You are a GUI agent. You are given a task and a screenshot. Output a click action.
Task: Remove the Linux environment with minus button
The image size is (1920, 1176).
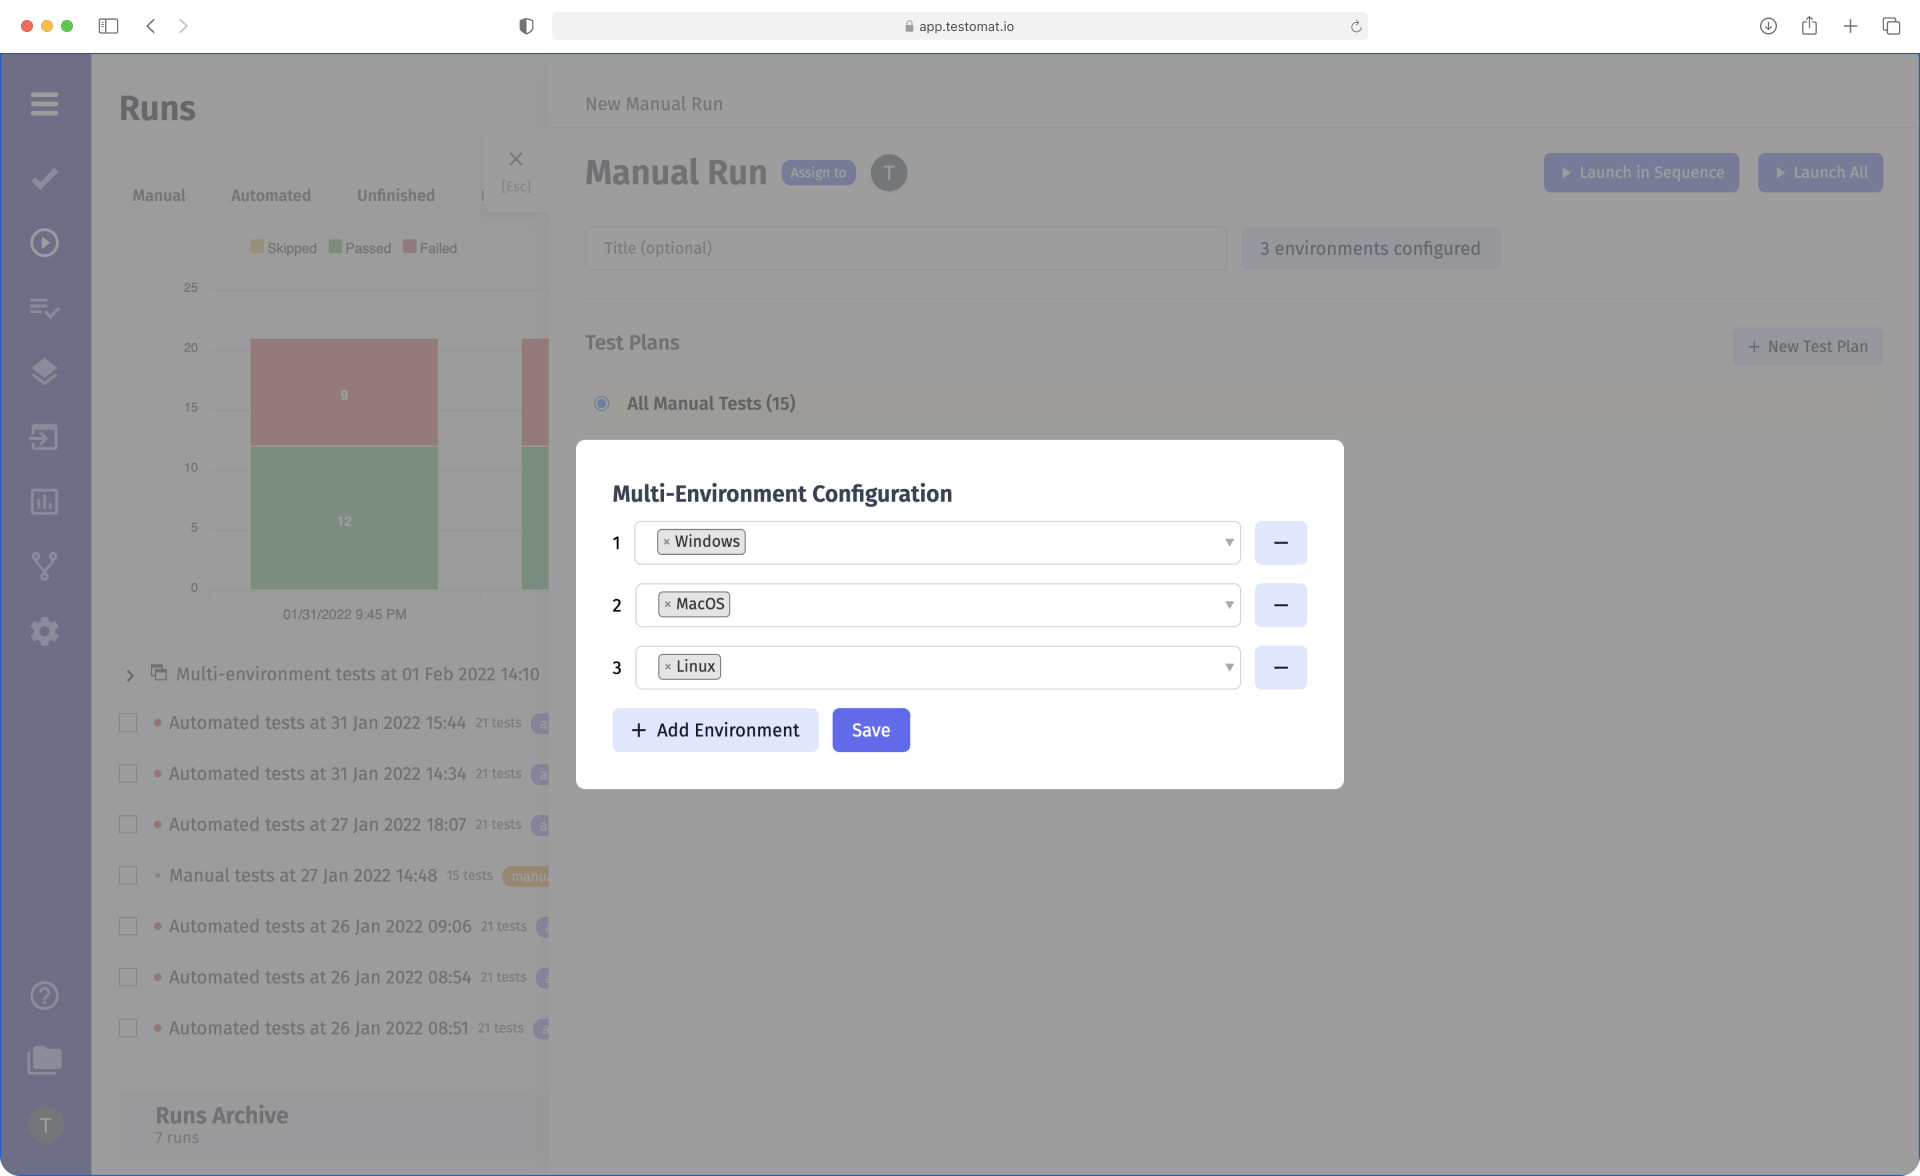coord(1281,667)
